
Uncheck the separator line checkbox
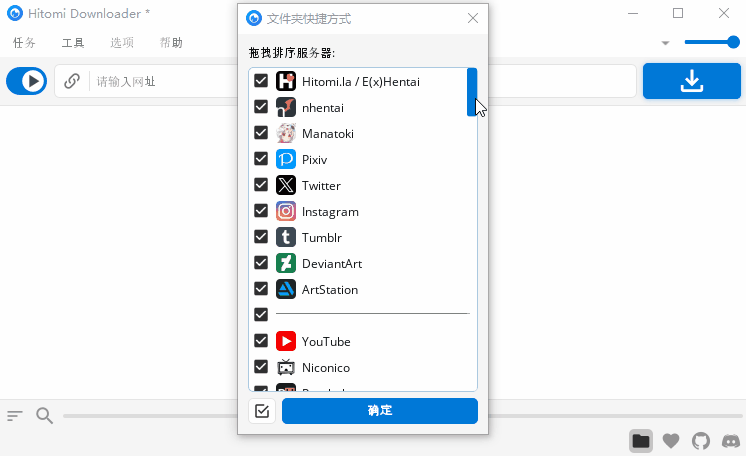point(261,315)
